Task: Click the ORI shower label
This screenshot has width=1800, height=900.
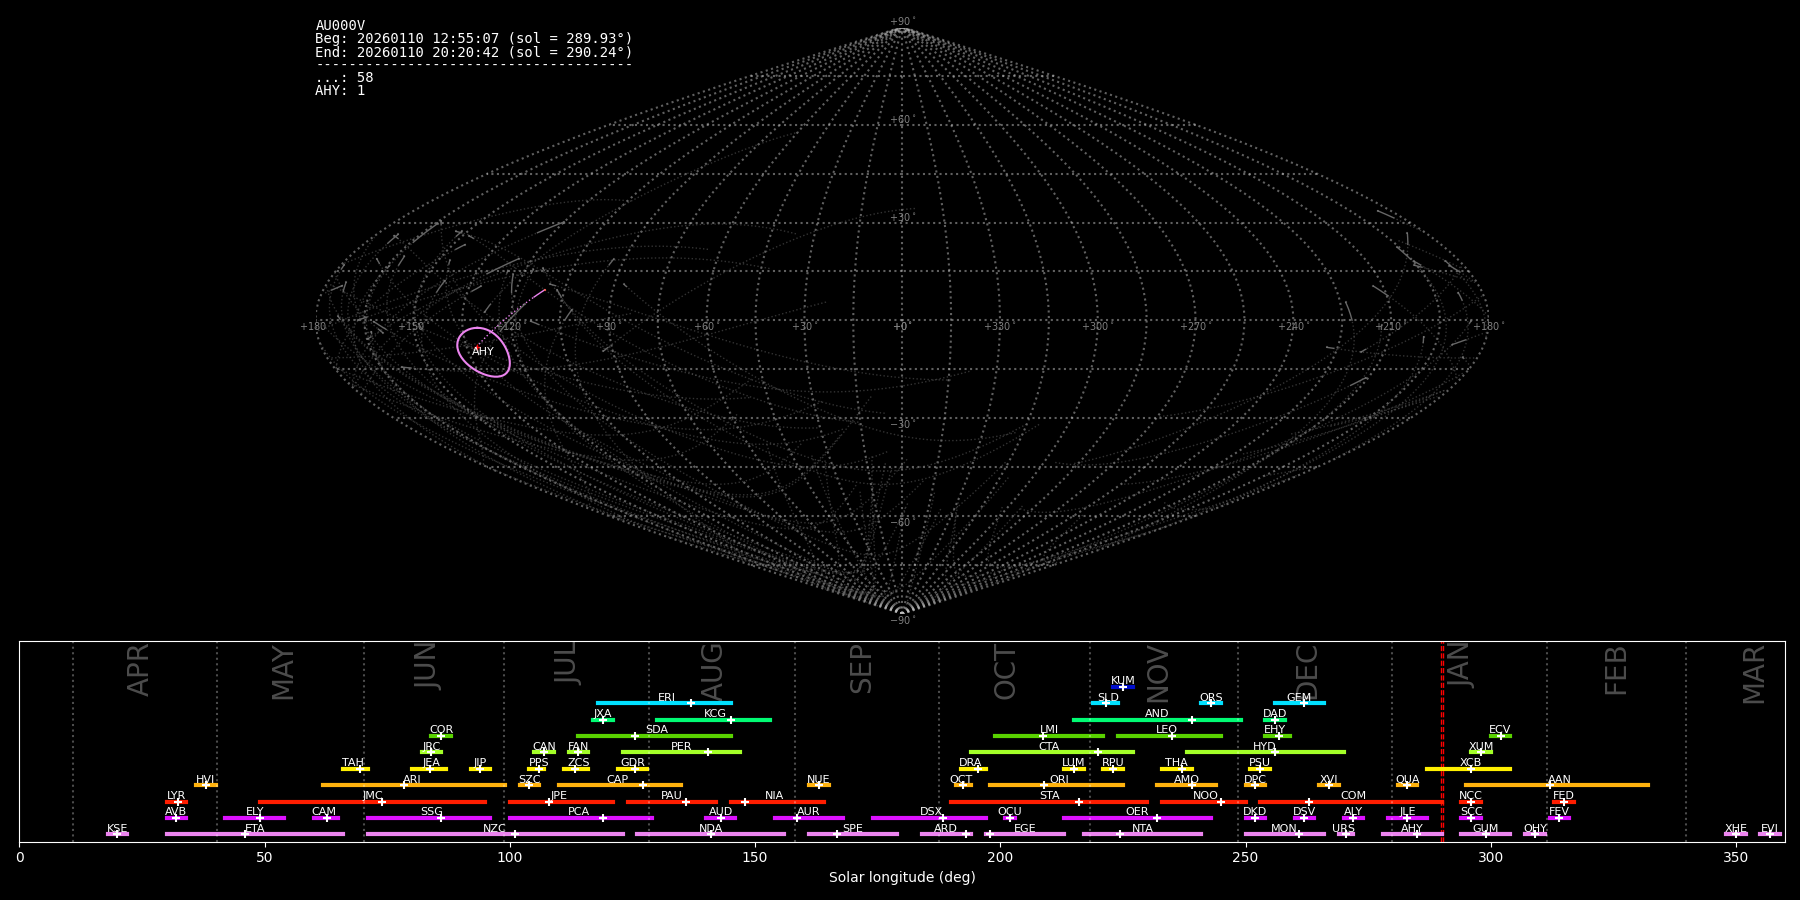Action: click(x=1059, y=780)
